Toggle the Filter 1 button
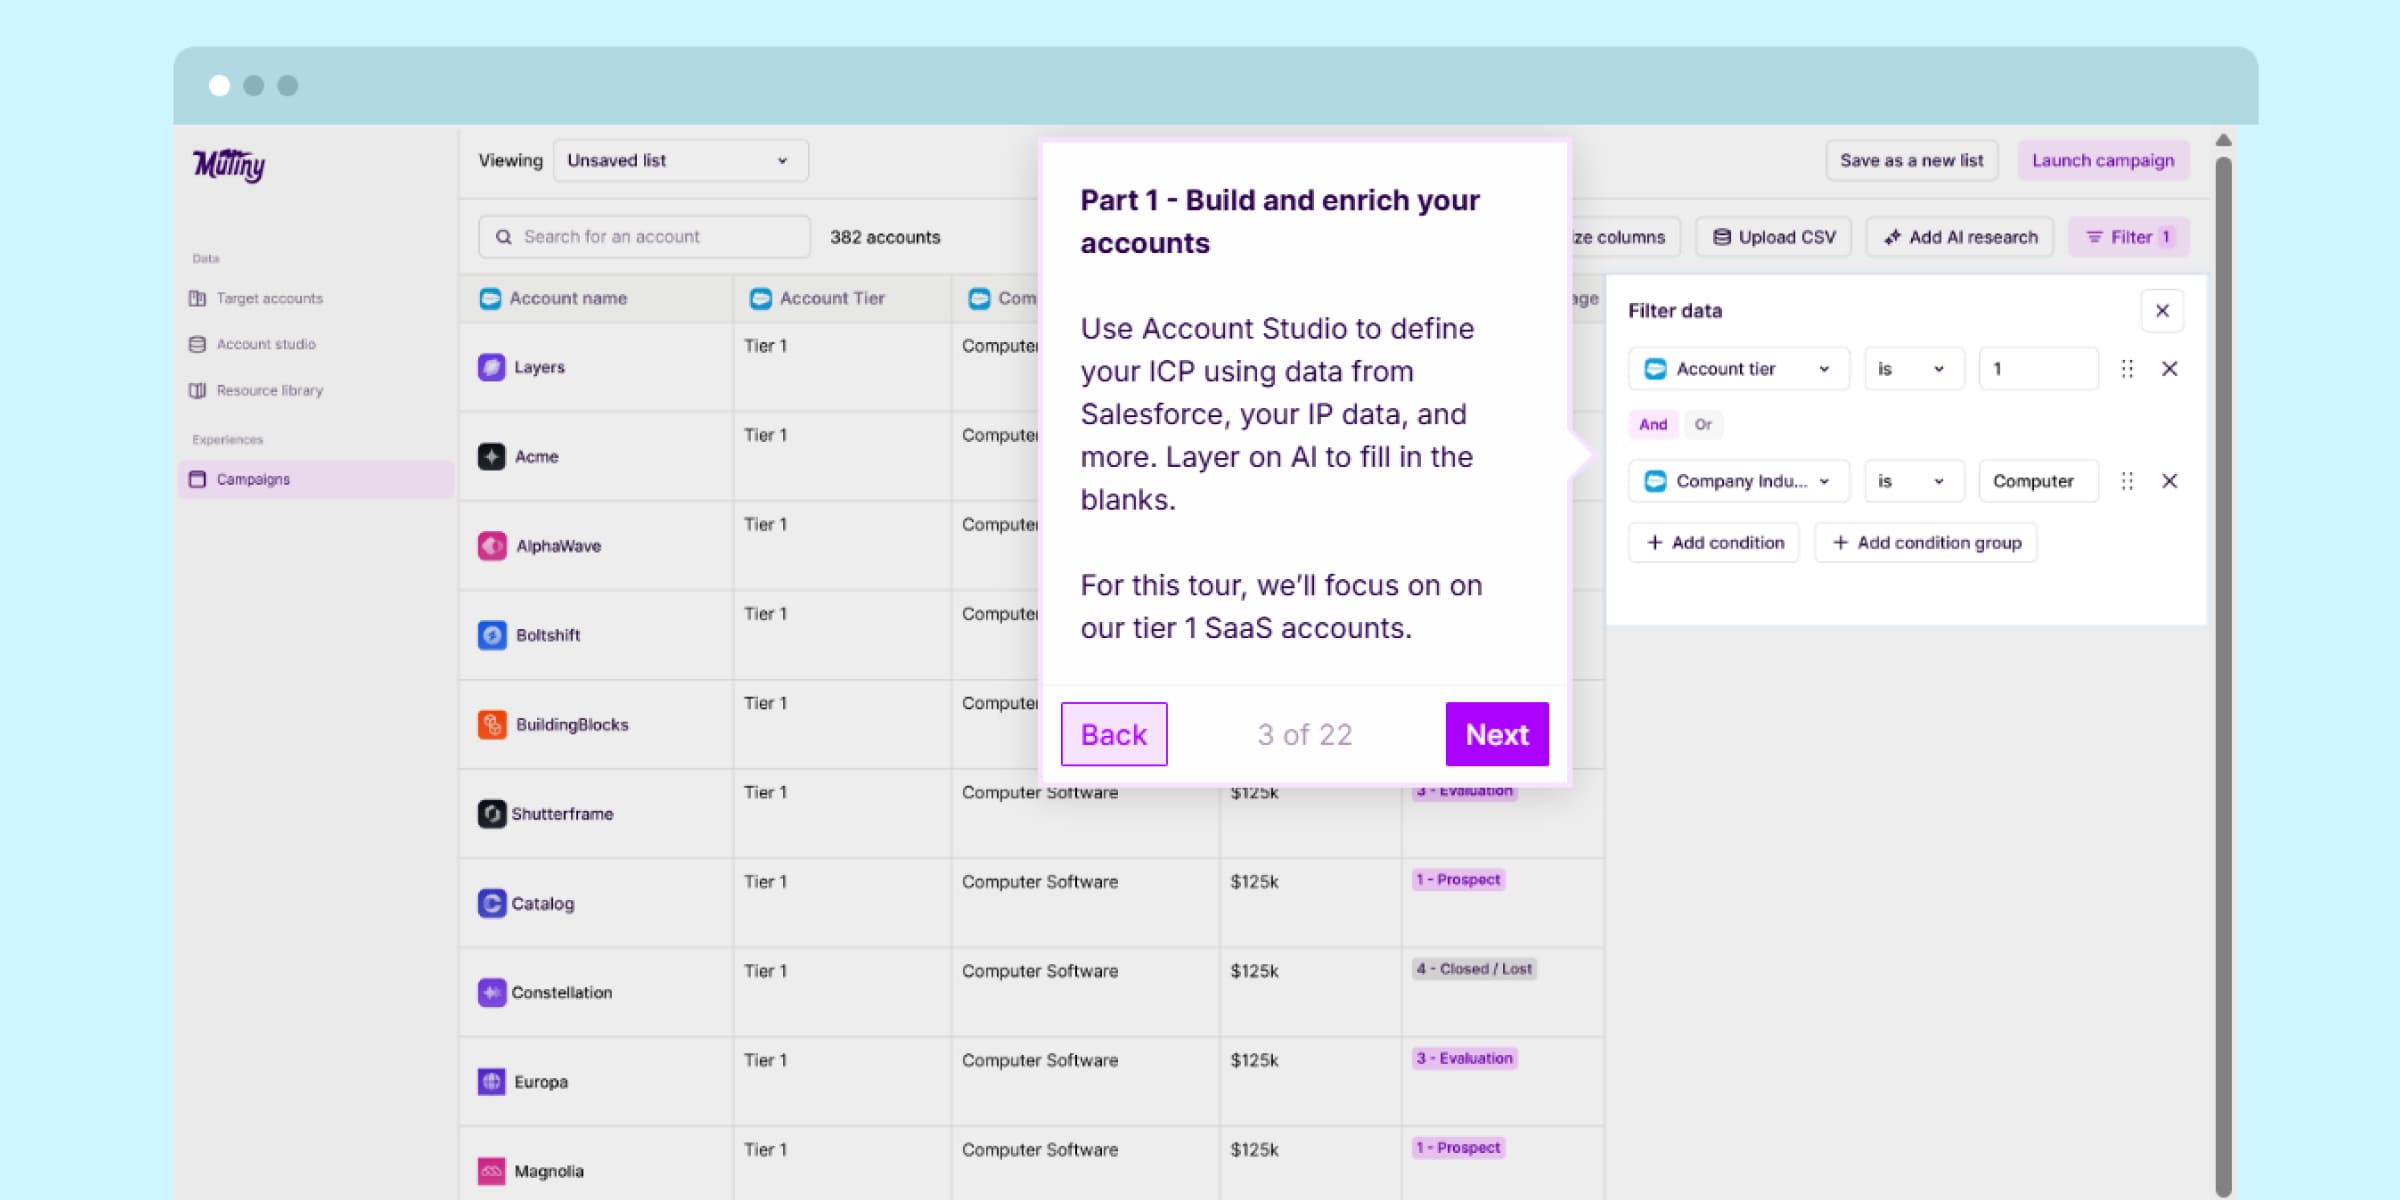Viewport: 2400px width, 1200px height. click(2127, 237)
